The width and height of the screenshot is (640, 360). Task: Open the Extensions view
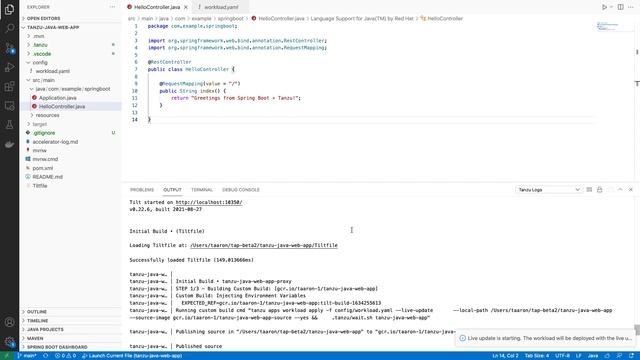click(9, 87)
